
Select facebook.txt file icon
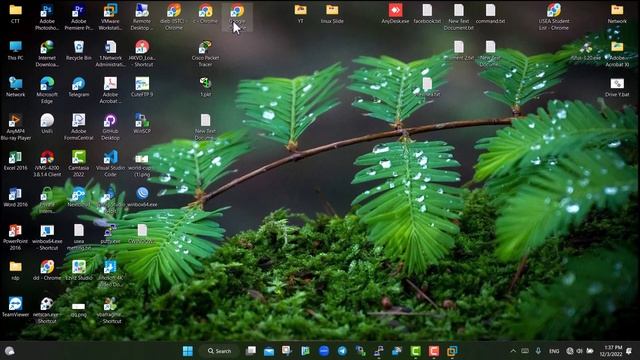(427, 13)
